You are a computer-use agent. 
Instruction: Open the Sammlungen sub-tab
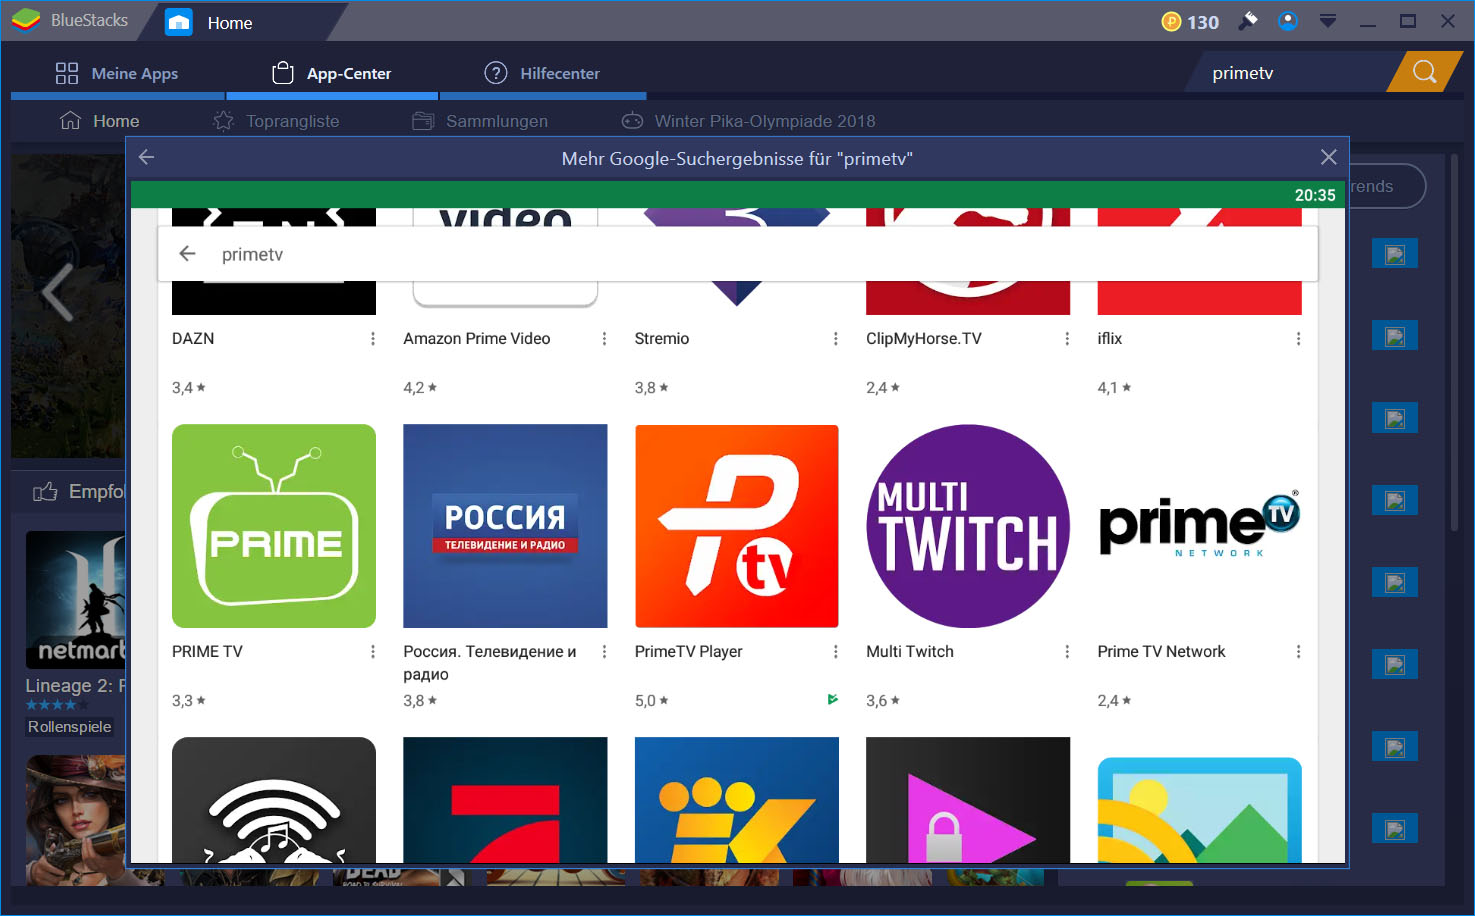point(480,121)
